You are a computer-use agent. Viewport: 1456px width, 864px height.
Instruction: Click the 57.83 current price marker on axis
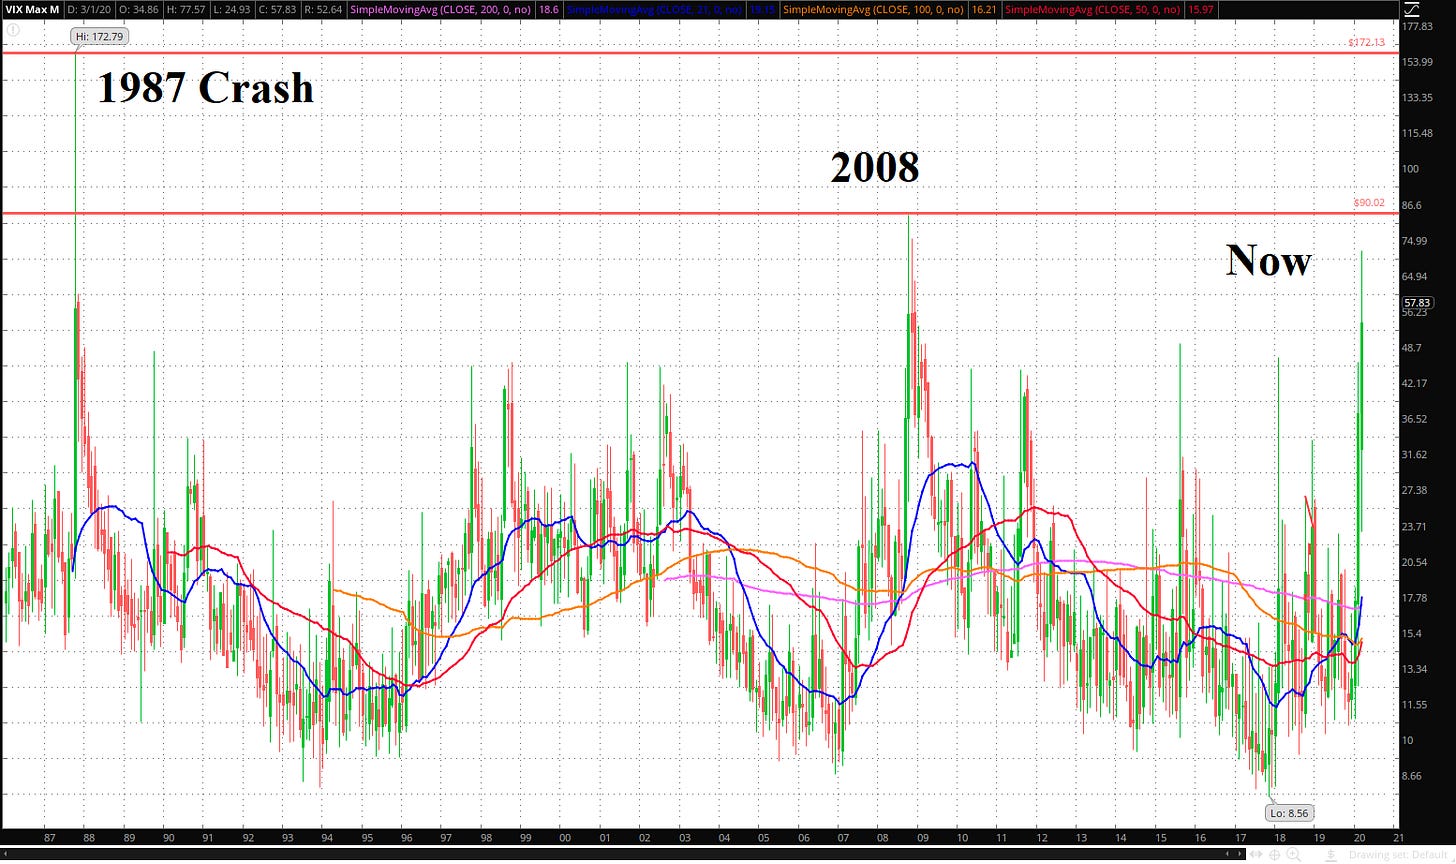1417,302
